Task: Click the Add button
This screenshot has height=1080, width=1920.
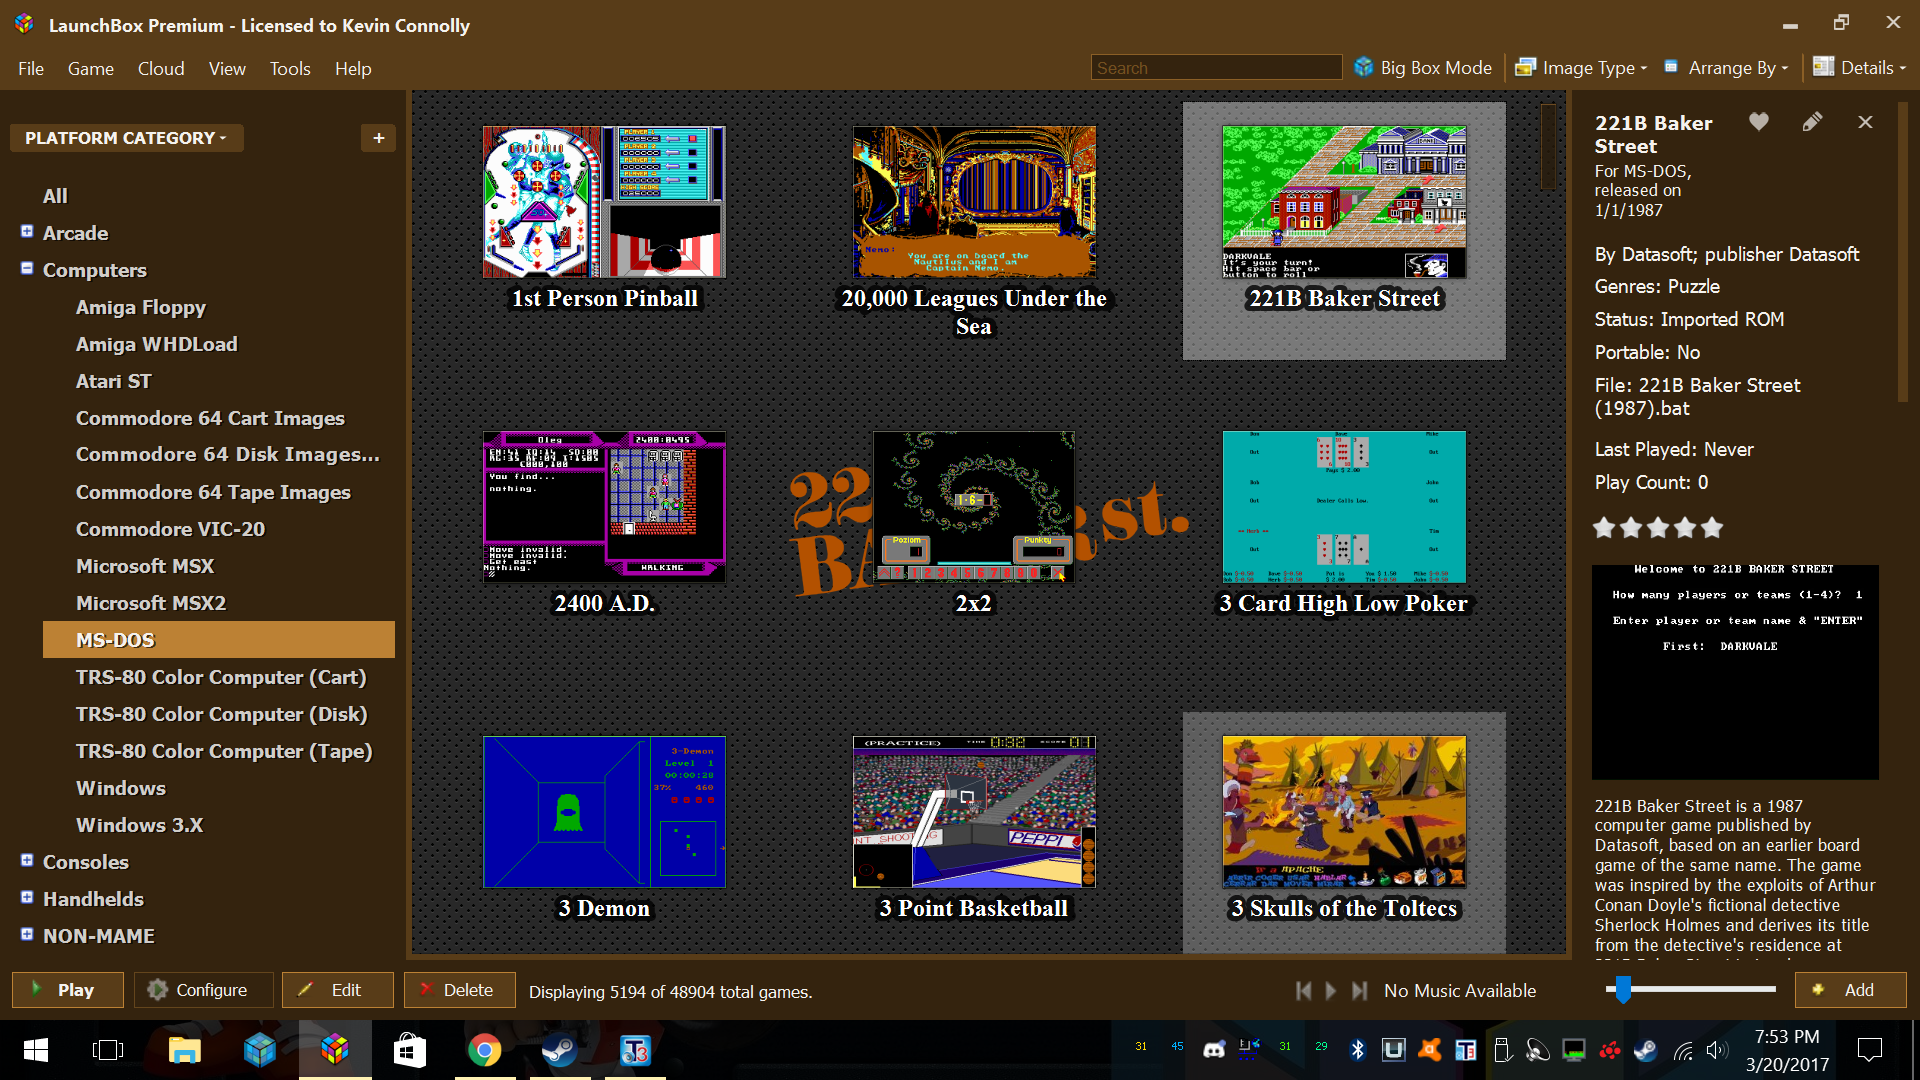Action: pyautogui.click(x=1850, y=990)
